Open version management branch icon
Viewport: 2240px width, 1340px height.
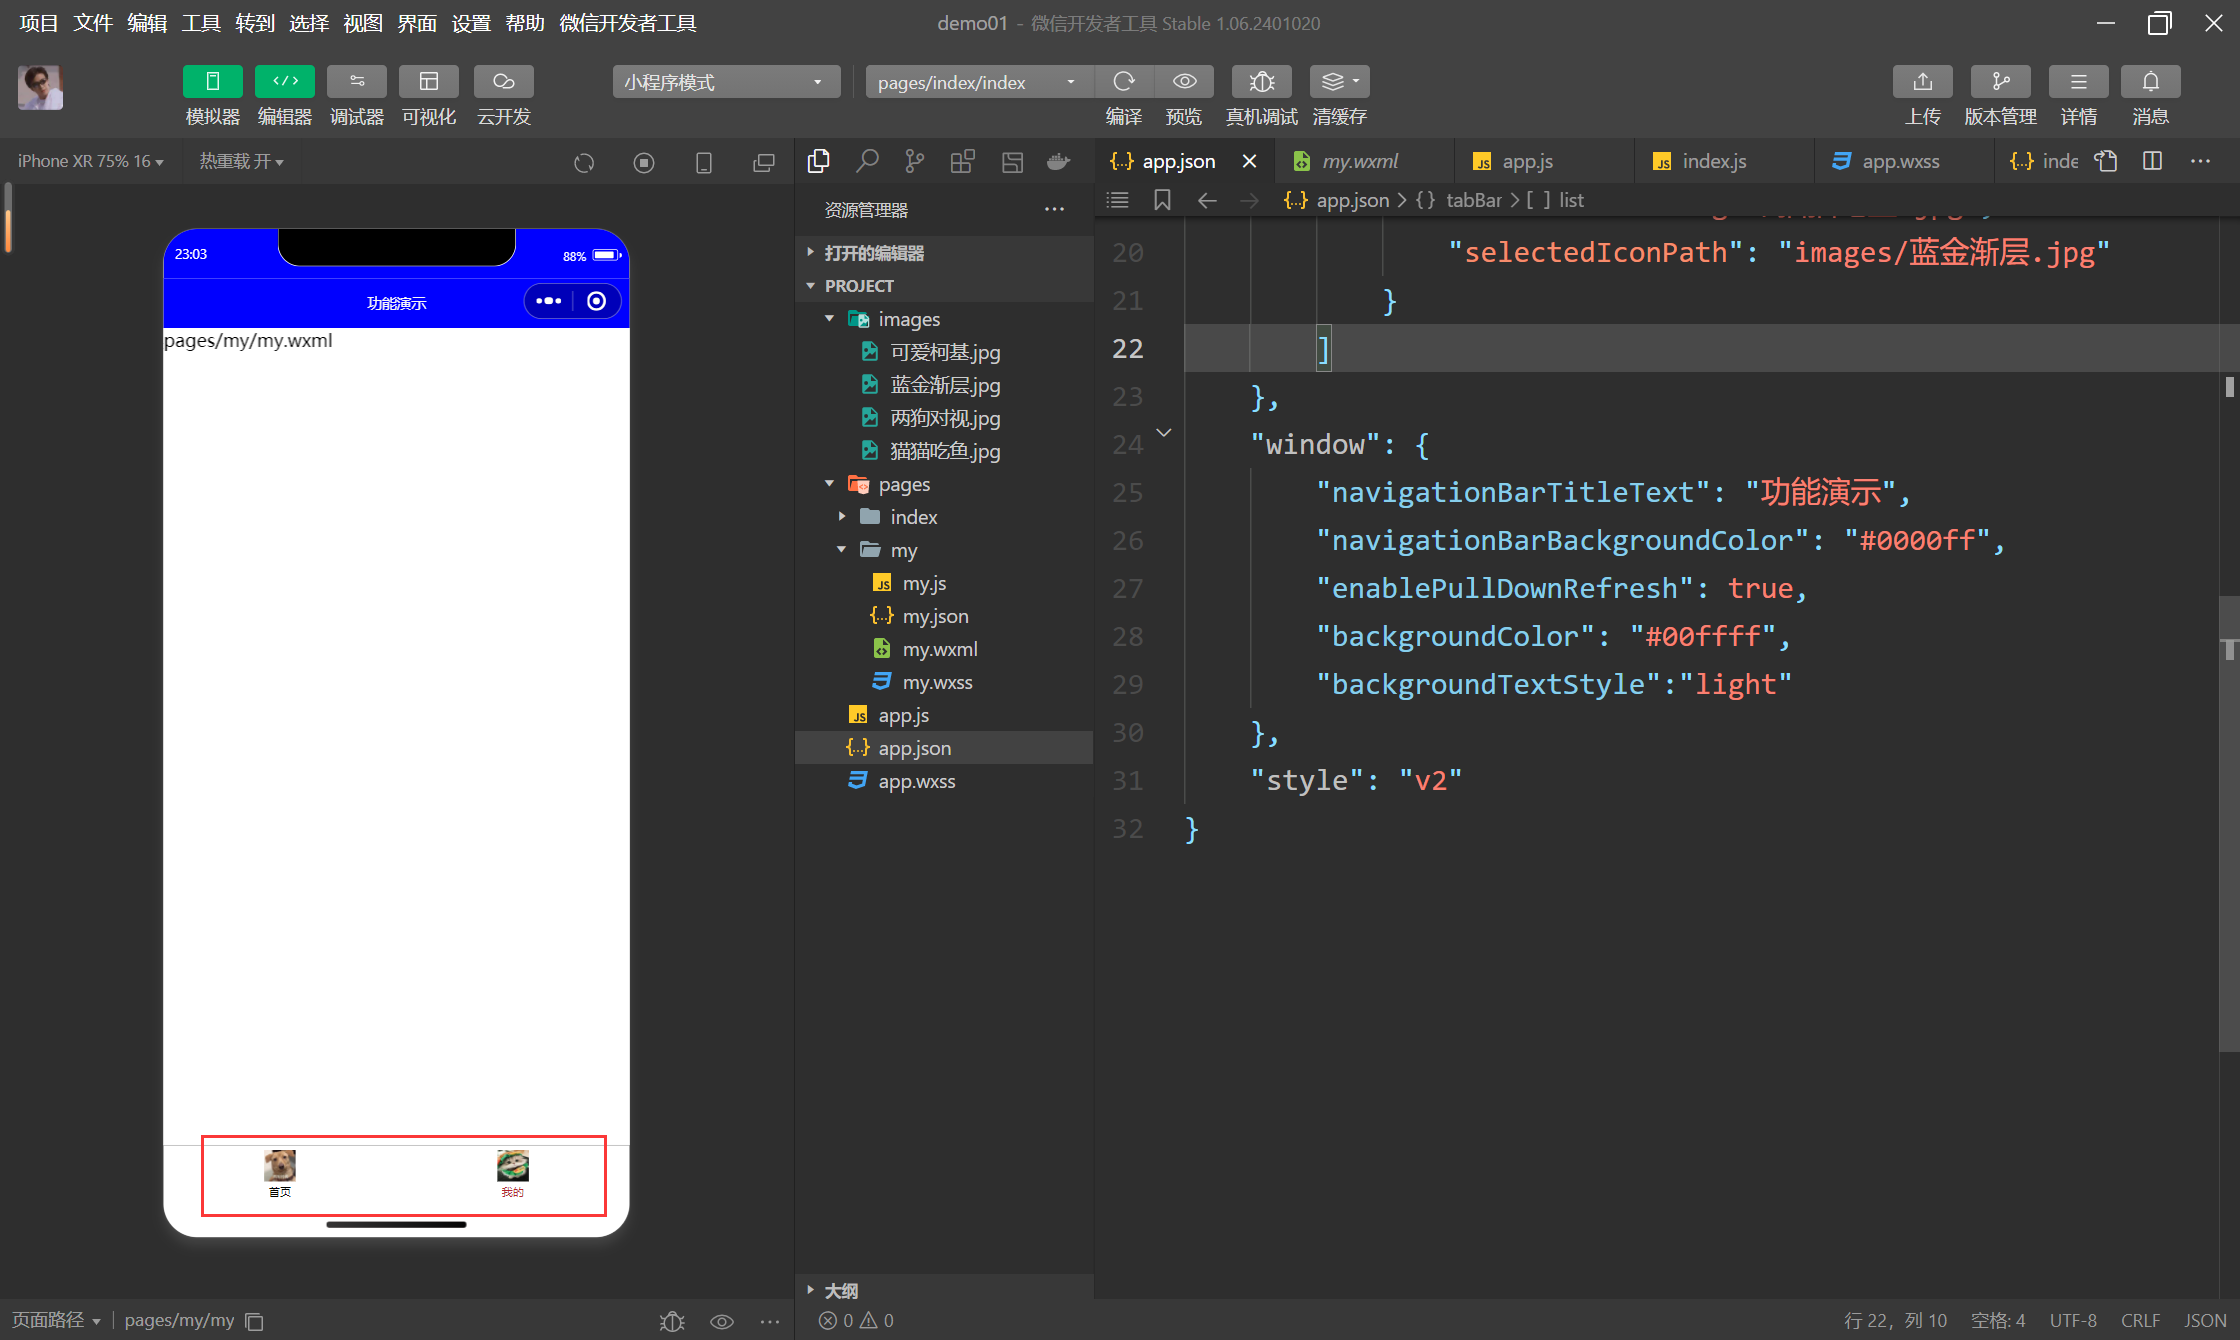pos(2000,82)
